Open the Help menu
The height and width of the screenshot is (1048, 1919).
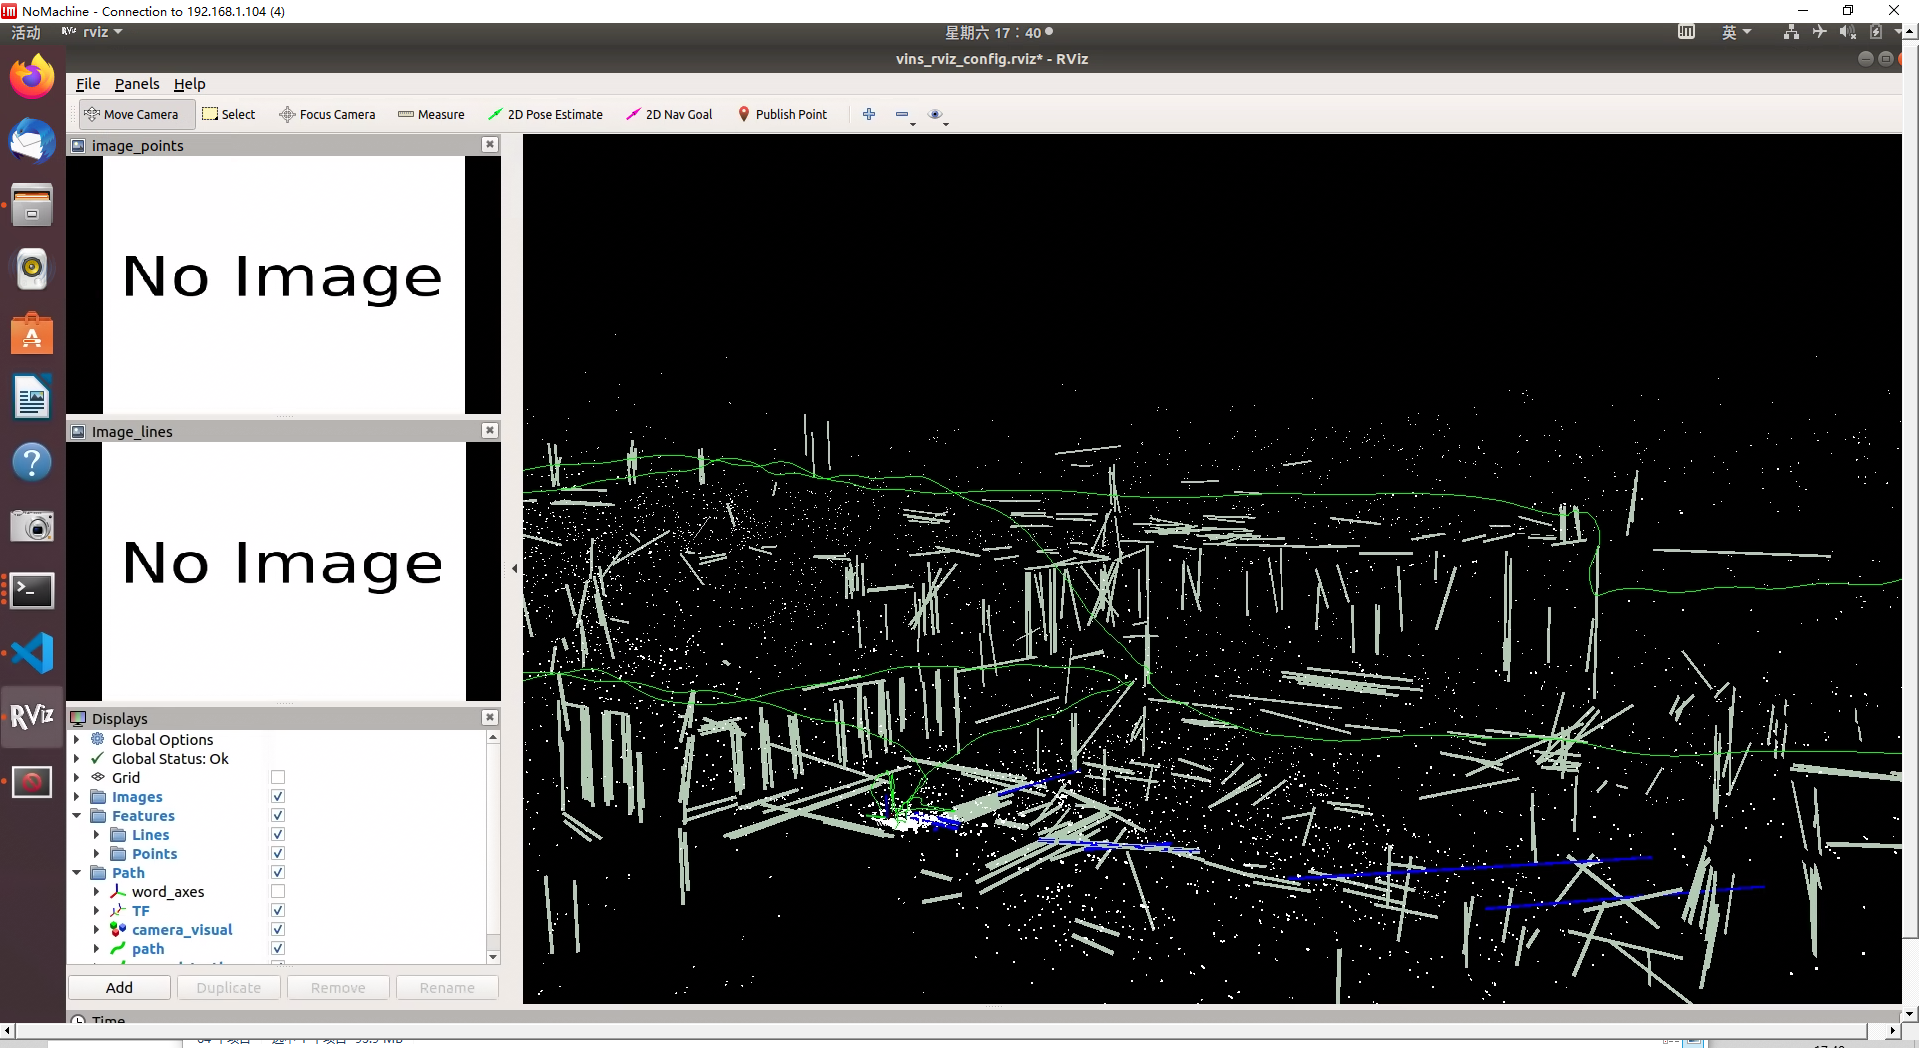click(189, 84)
